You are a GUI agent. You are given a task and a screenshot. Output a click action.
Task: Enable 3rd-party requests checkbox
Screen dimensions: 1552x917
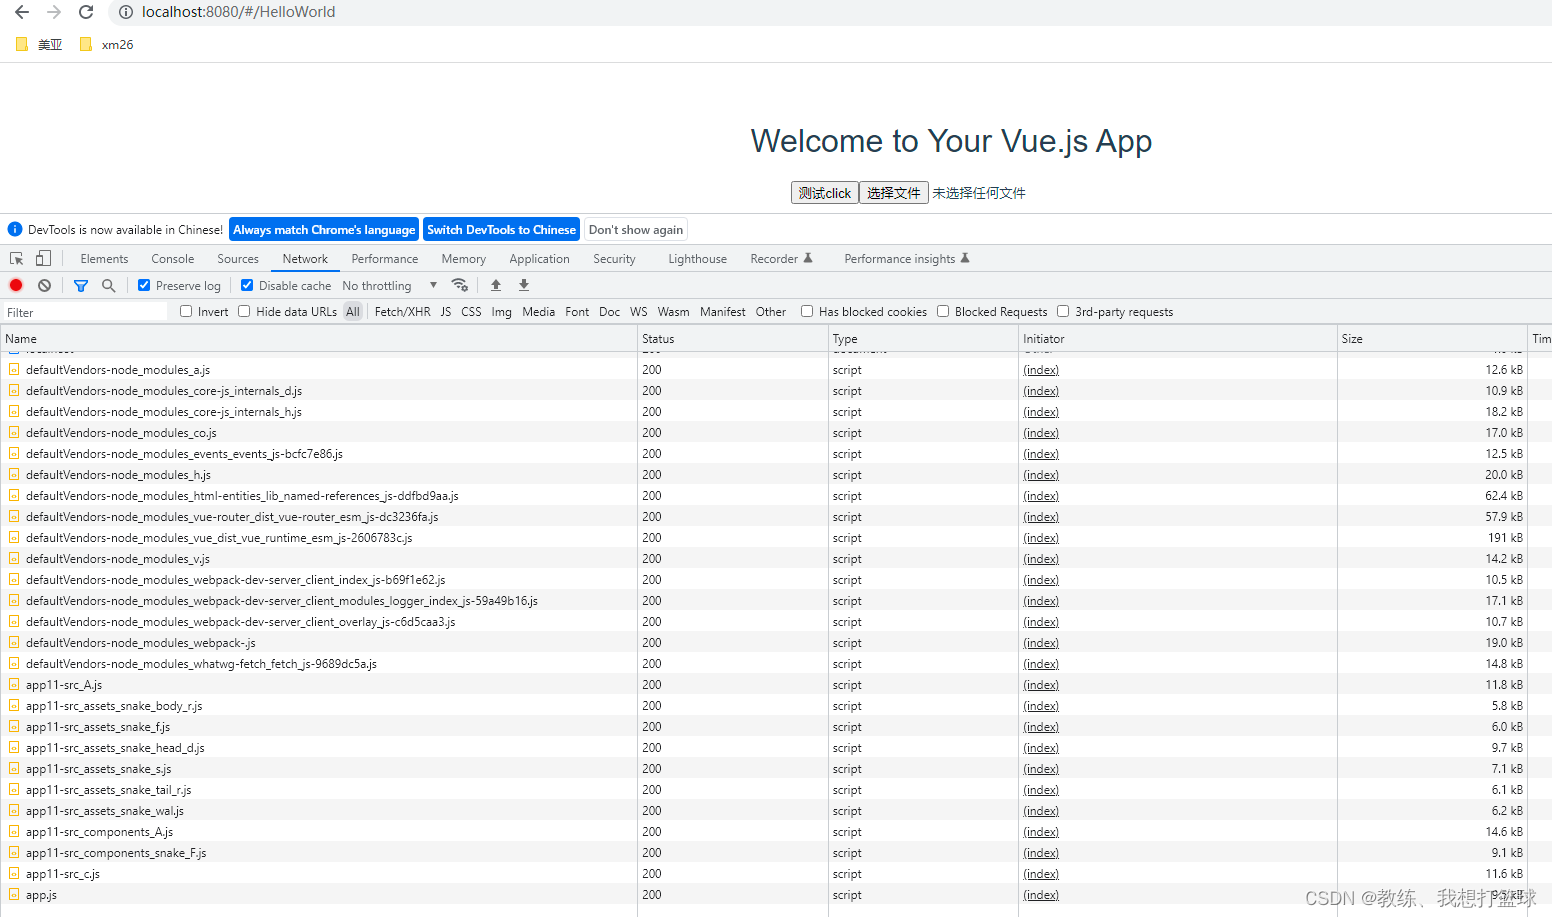click(x=1063, y=311)
